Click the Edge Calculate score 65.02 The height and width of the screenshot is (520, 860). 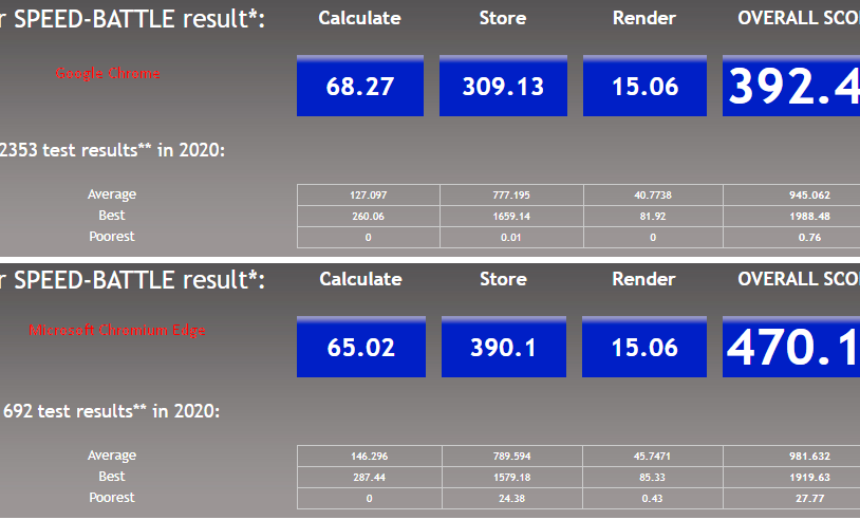coord(360,348)
